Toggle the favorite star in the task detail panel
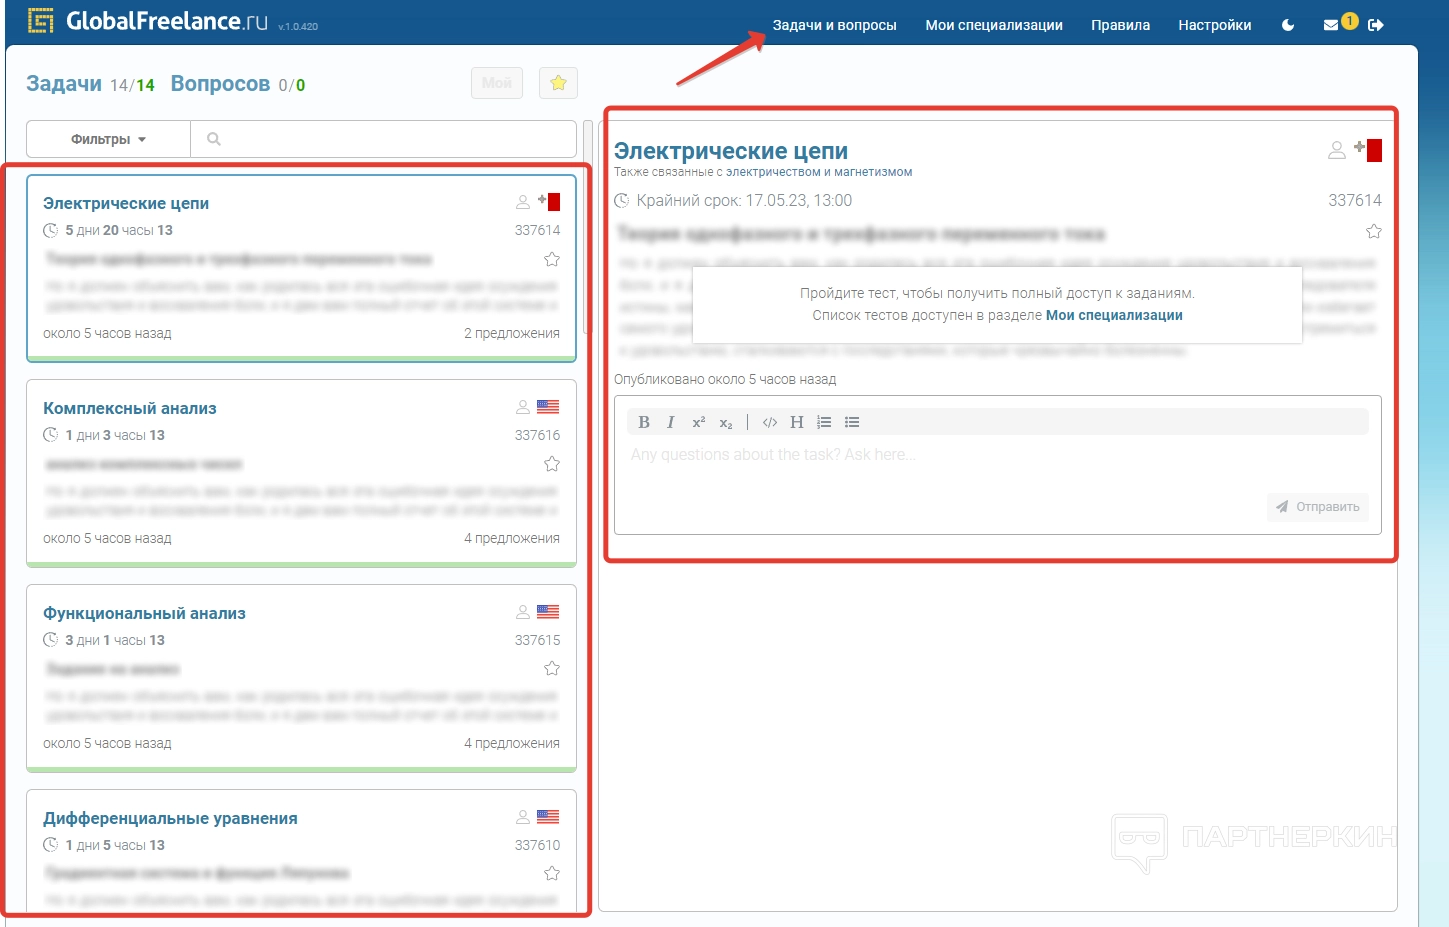Image resolution: width=1449 pixels, height=927 pixels. [1374, 232]
